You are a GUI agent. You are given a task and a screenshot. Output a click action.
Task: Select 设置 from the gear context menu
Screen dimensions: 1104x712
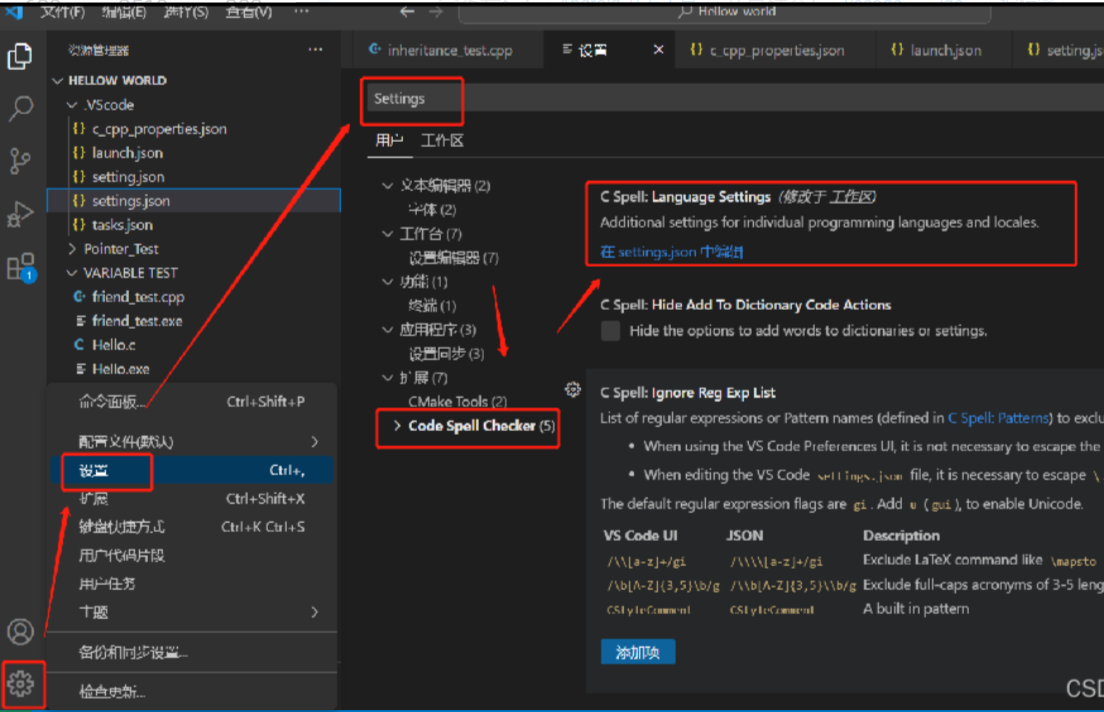point(93,469)
